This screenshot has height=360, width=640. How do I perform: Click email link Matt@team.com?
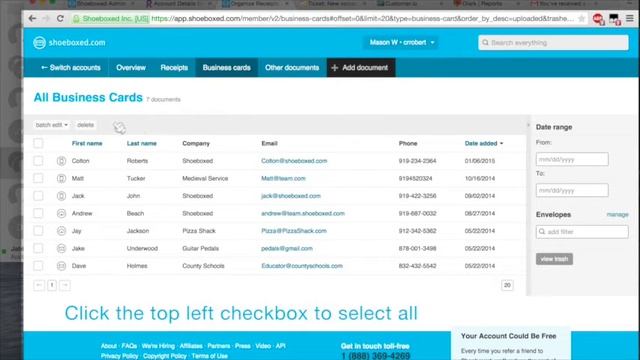pos(283,178)
